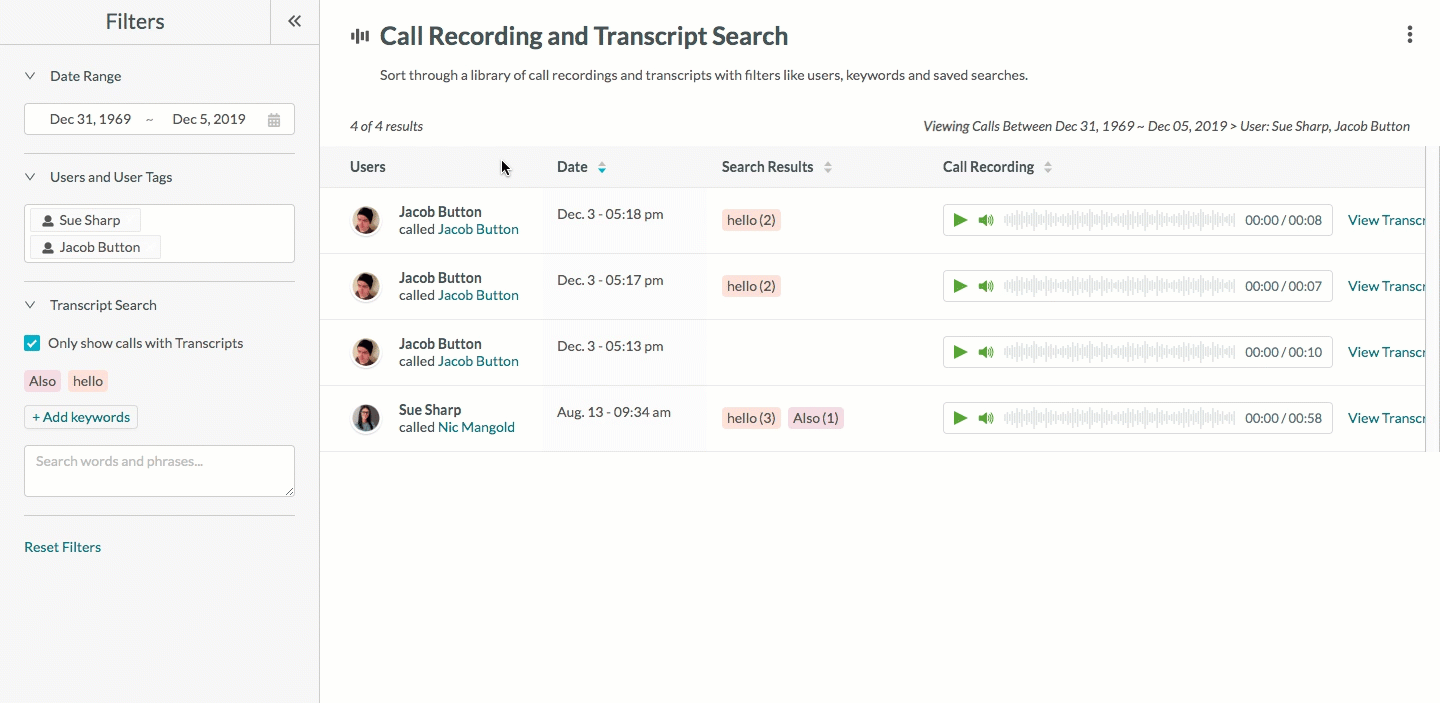
Task: Open Jacob Button link in 05:18 pm row
Action: point(478,229)
